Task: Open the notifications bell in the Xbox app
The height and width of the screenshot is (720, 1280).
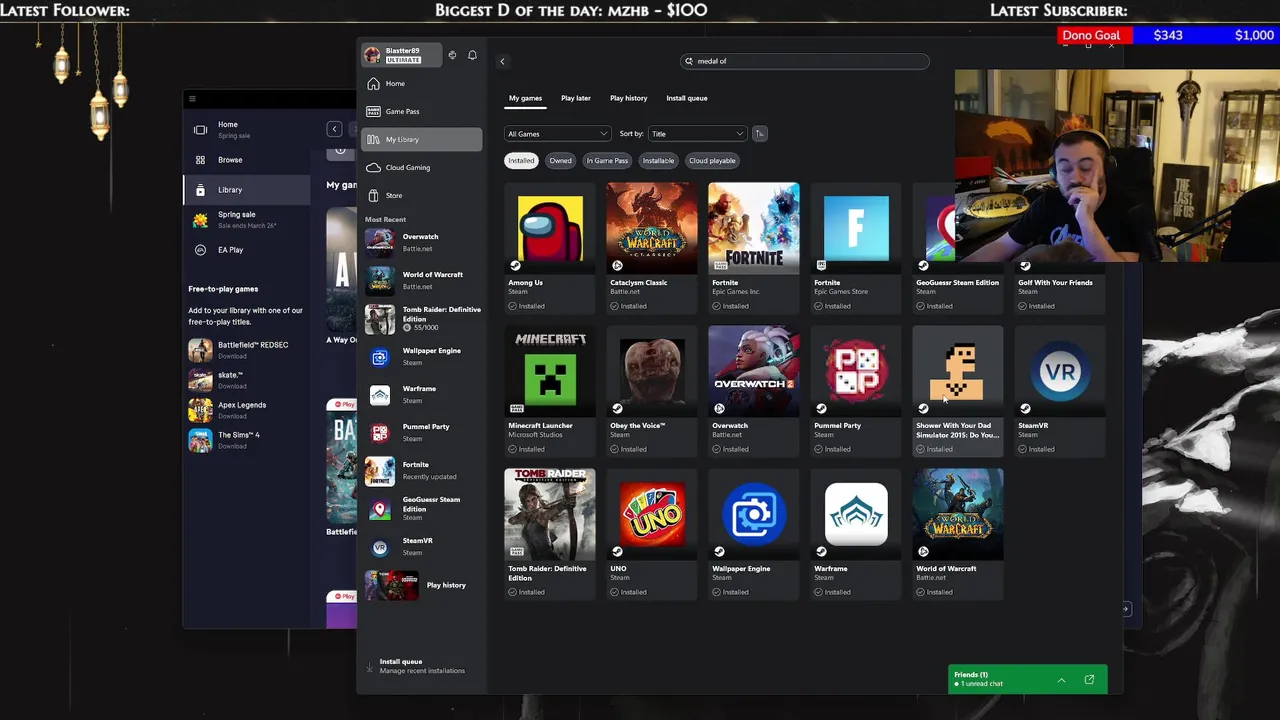Action: (472, 56)
